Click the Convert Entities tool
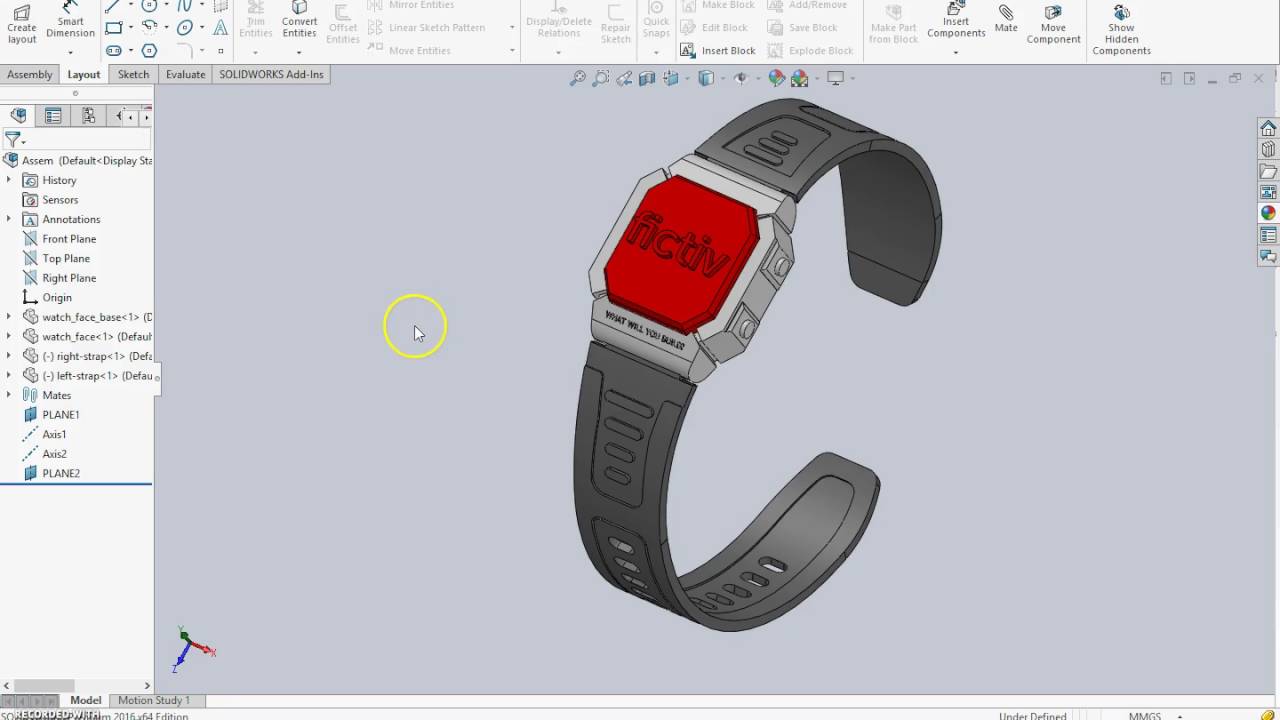1280x720 pixels. pos(299,22)
